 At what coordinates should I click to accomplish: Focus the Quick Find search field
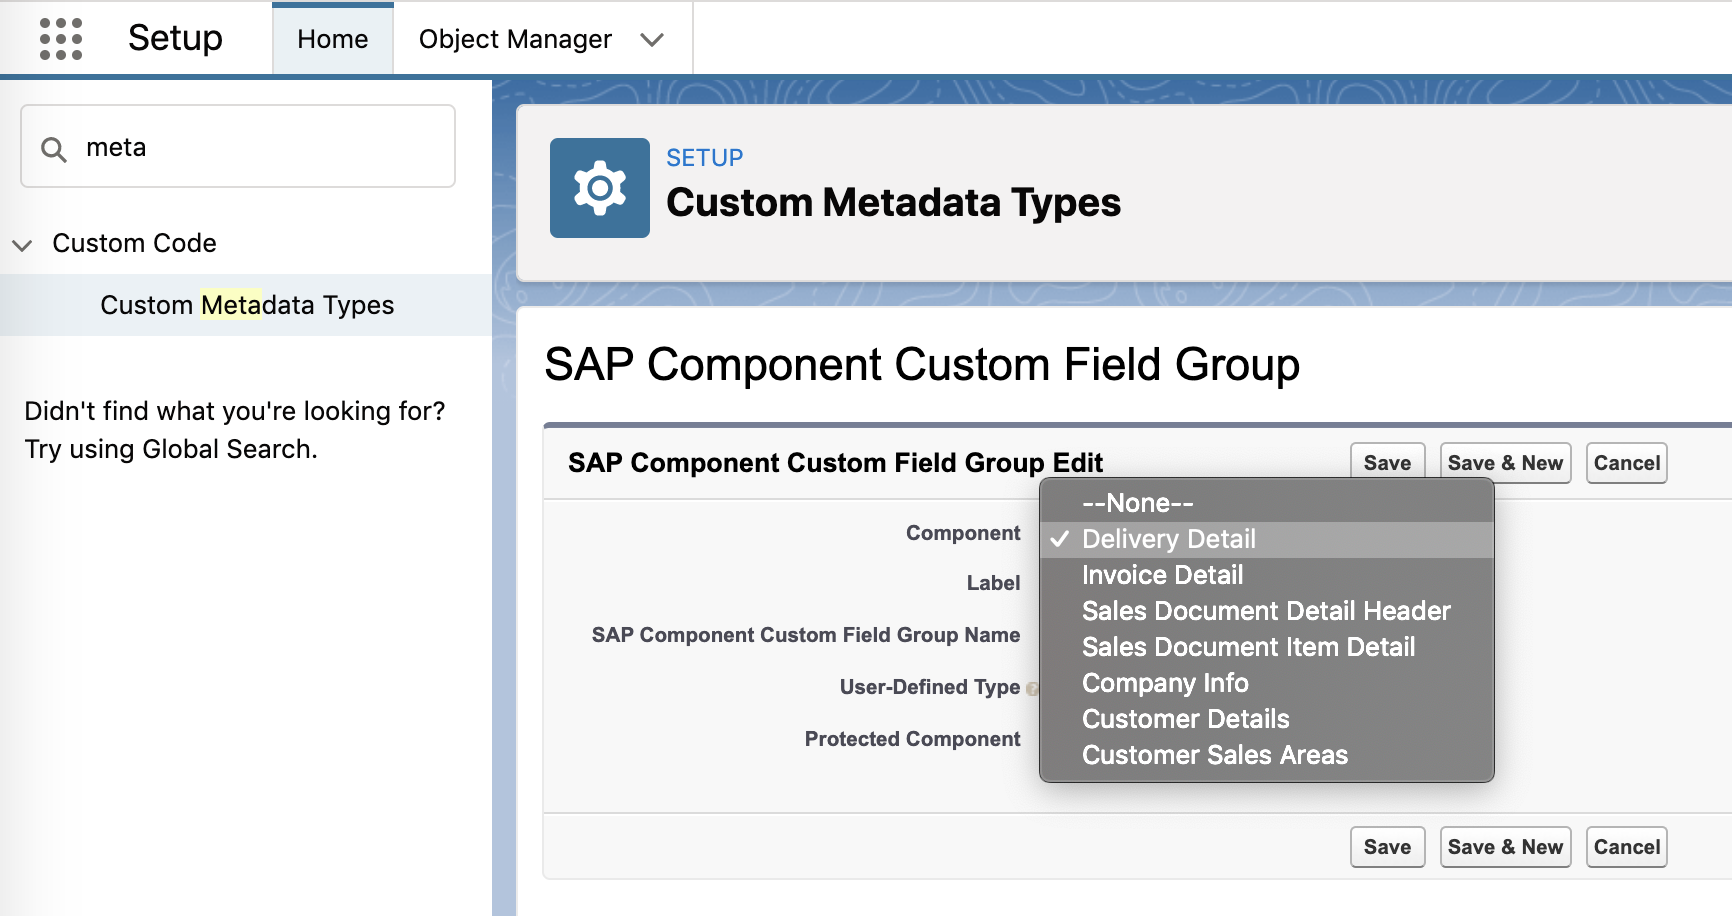(238, 146)
